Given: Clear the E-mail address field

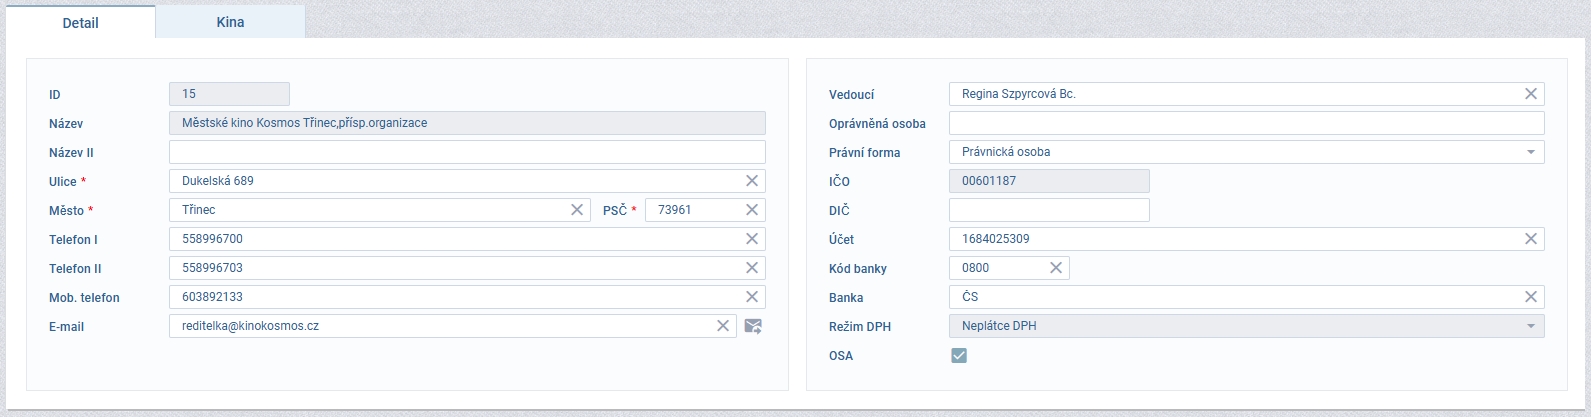Looking at the screenshot, I should coord(723,326).
